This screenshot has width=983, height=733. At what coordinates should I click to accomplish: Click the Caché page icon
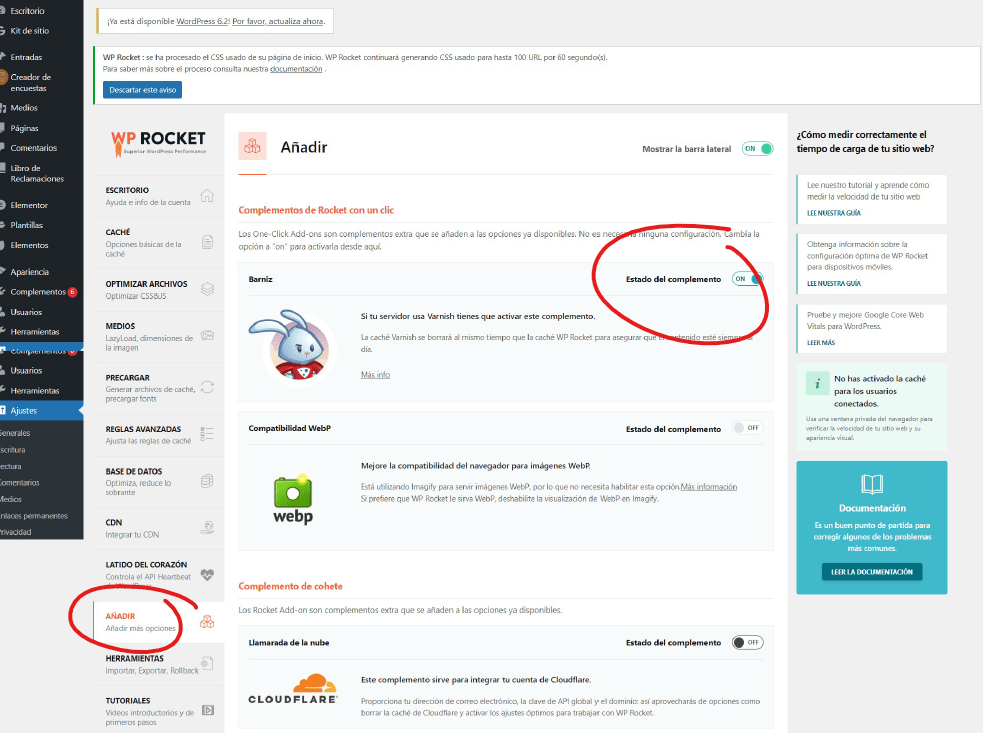[x=208, y=242]
